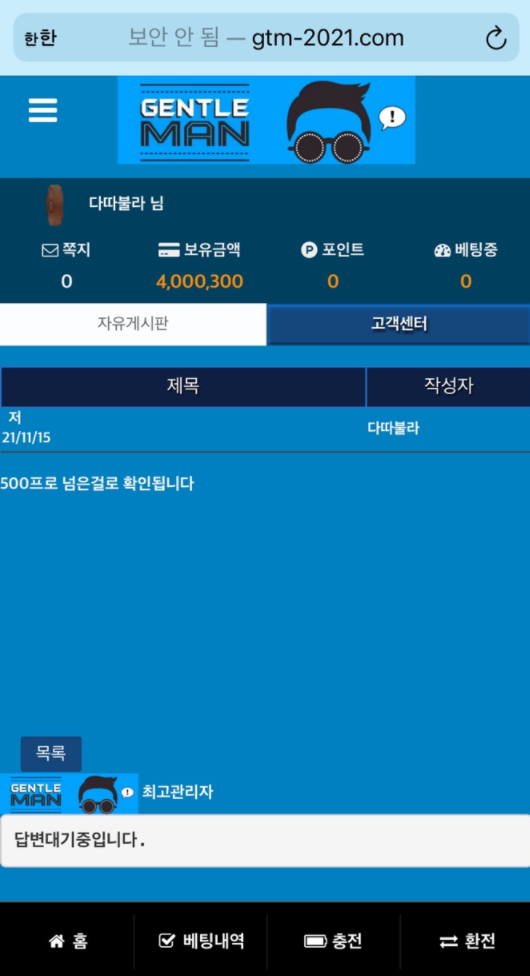530x976 pixels.
Task: Tap the 제목 column header
Action: [x=183, y=387]
